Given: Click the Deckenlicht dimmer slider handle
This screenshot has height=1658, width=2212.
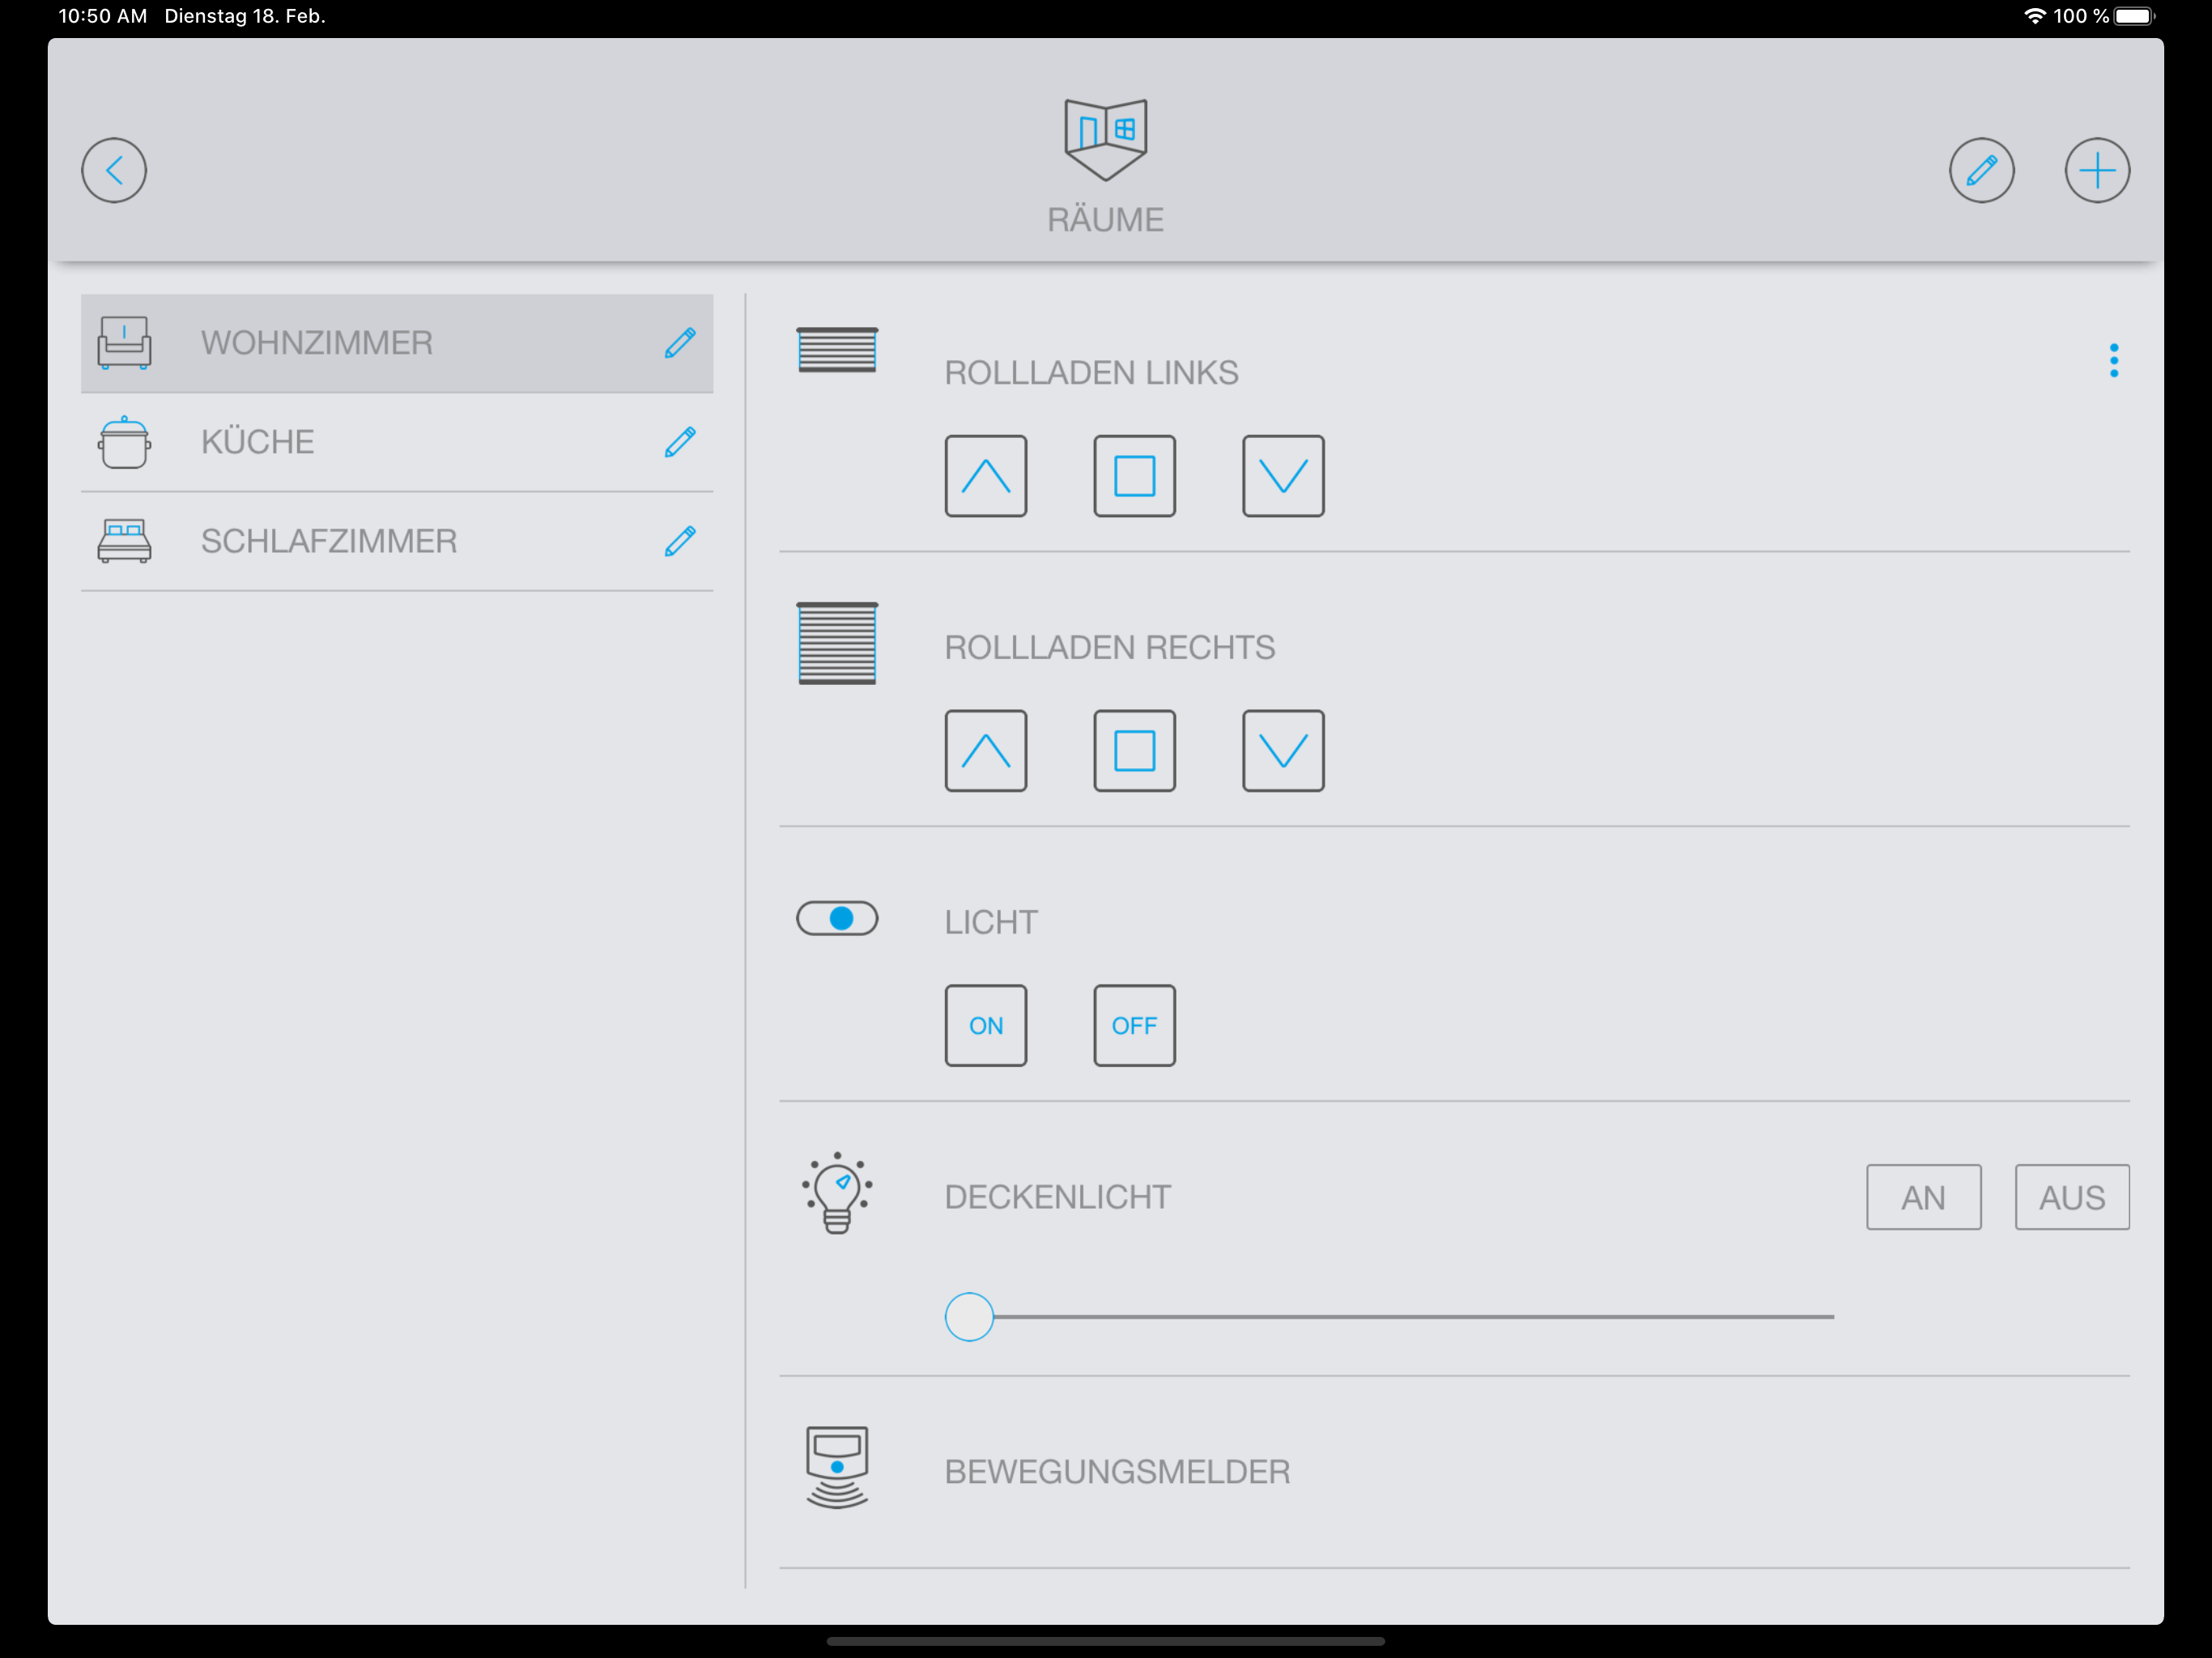Looking at the screenshot, I should click(969, 1316).
